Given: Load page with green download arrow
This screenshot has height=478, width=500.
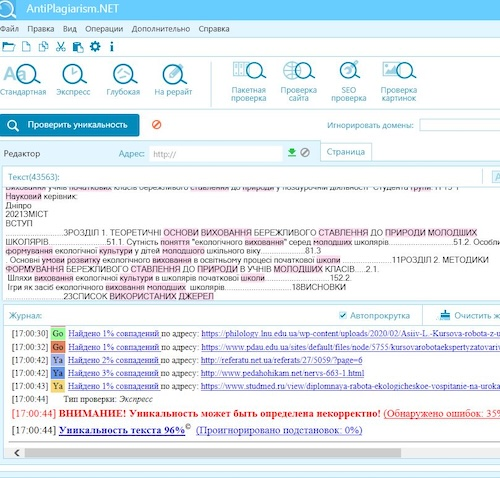Looking at the screenshot, I should pyautogui.click(x=292, y=152).
